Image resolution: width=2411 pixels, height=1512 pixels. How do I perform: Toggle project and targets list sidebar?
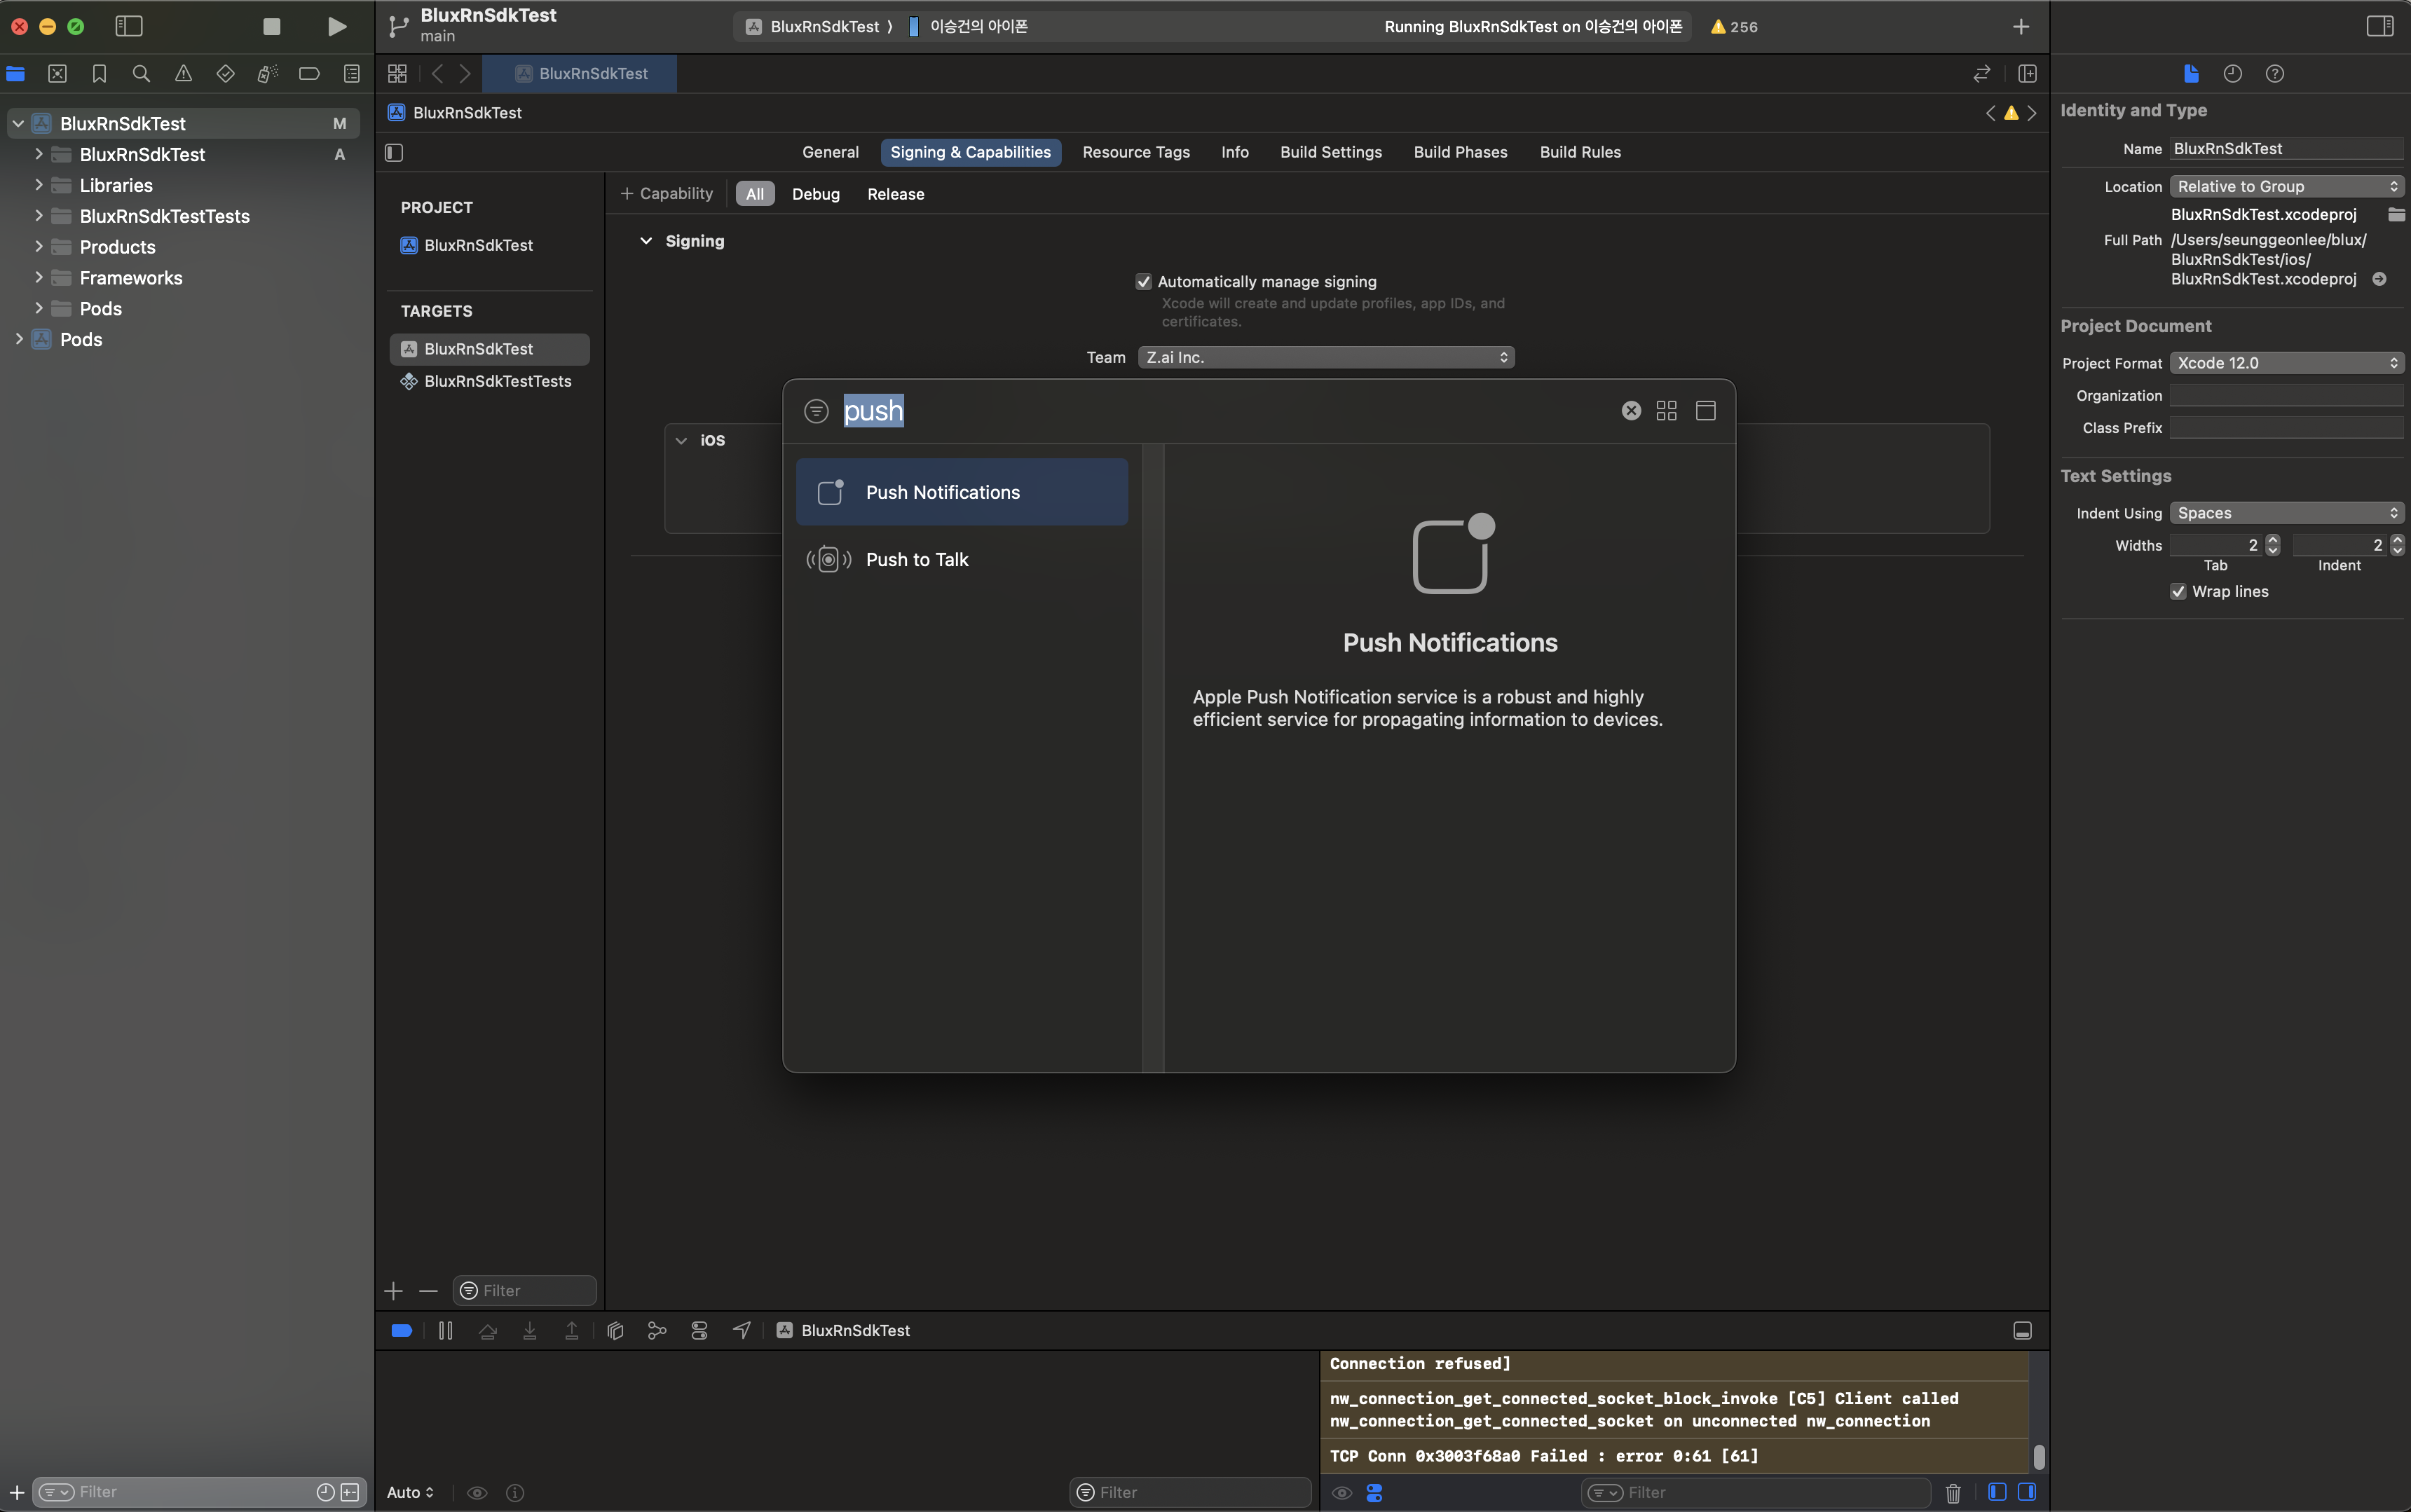tap(394, 153)
